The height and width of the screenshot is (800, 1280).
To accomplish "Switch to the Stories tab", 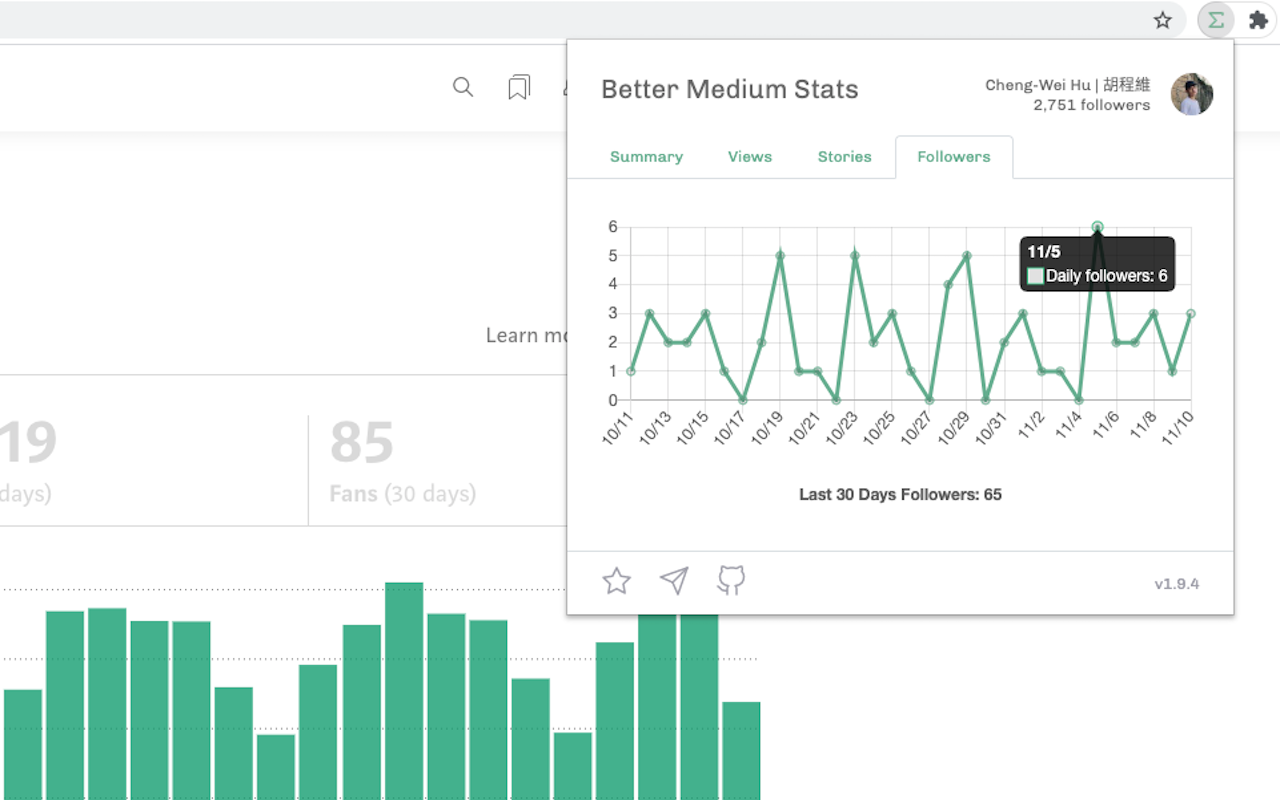I will click(845, 157).
